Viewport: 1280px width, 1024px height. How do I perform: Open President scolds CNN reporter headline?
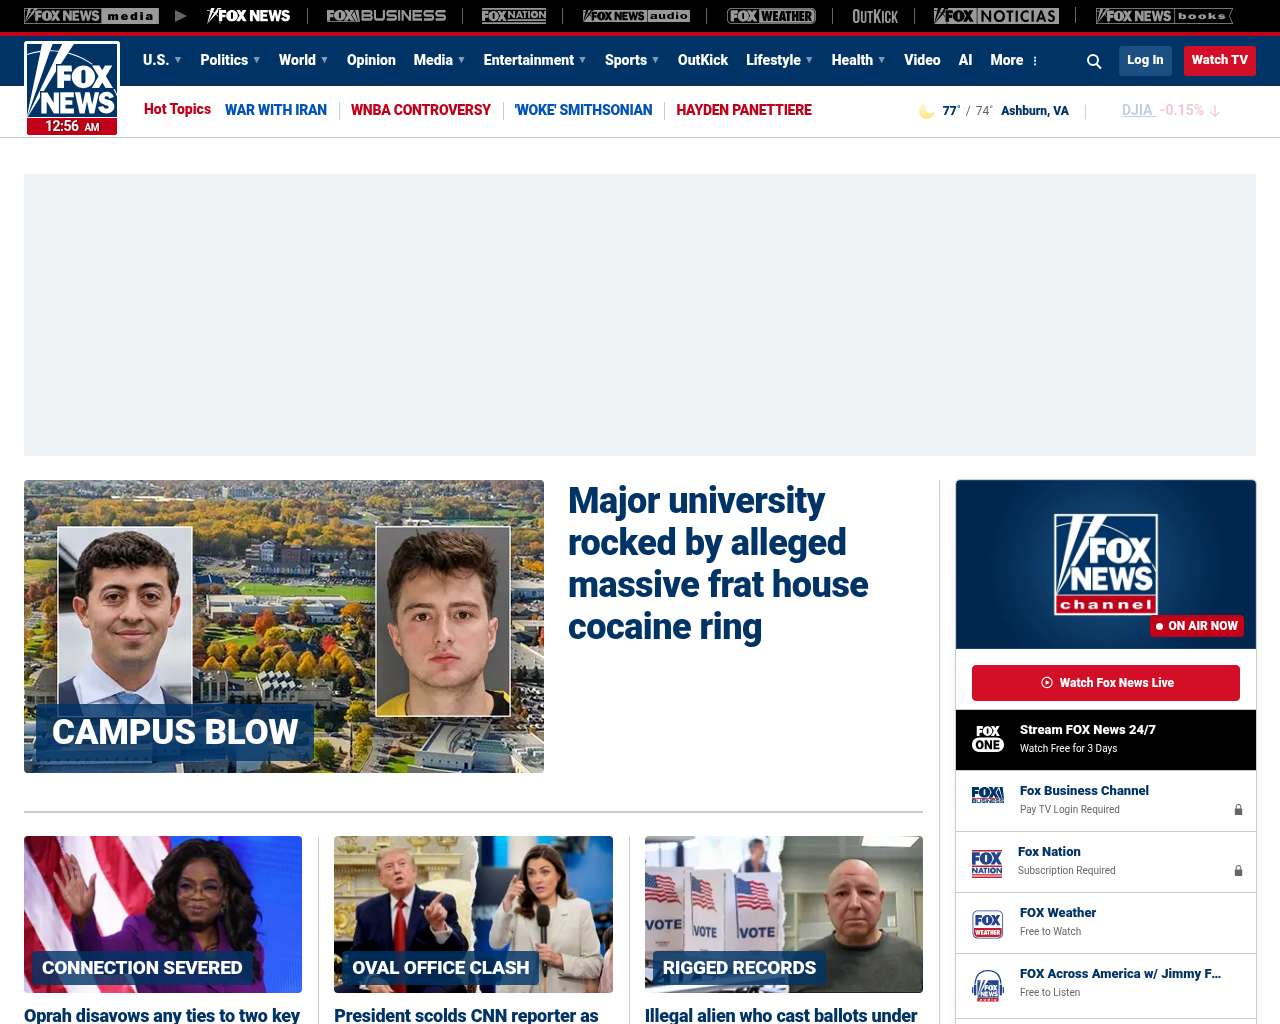(x=466, y=1015)
